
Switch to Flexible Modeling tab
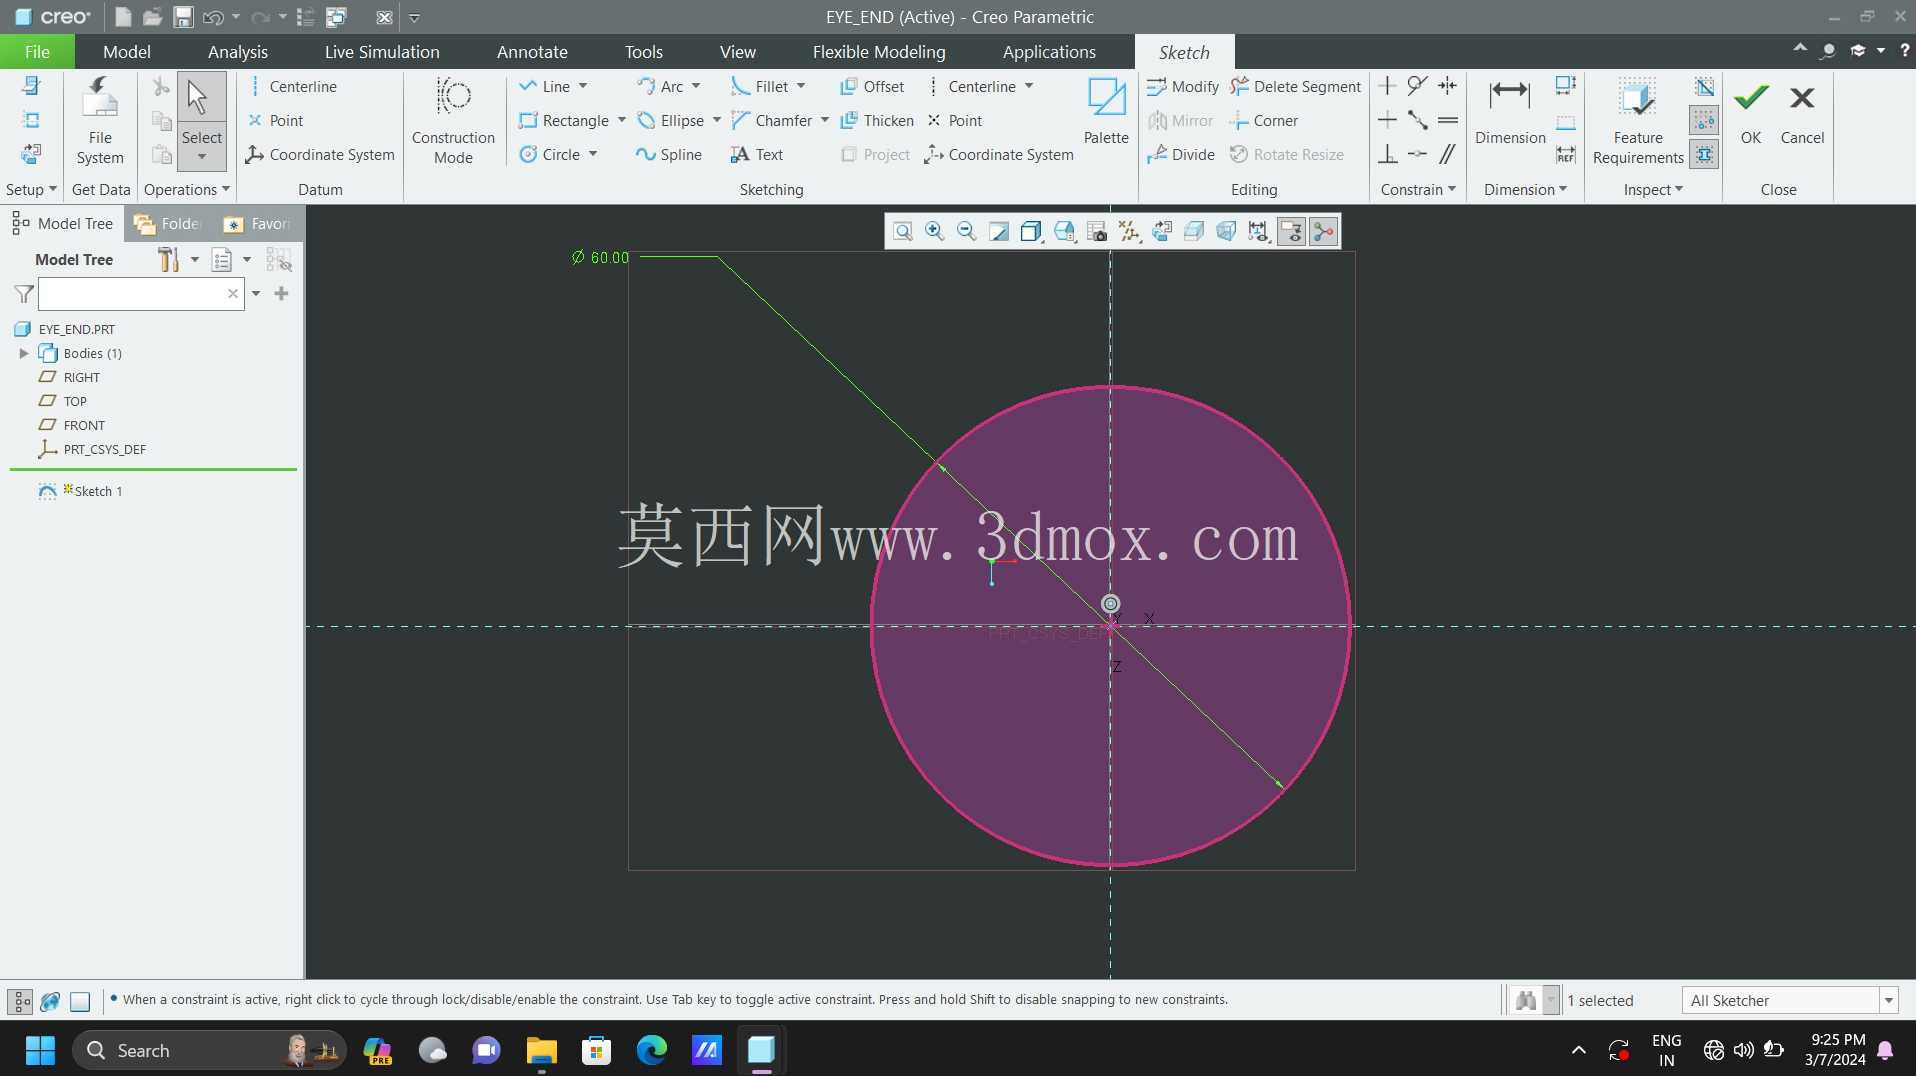point(879,52)
